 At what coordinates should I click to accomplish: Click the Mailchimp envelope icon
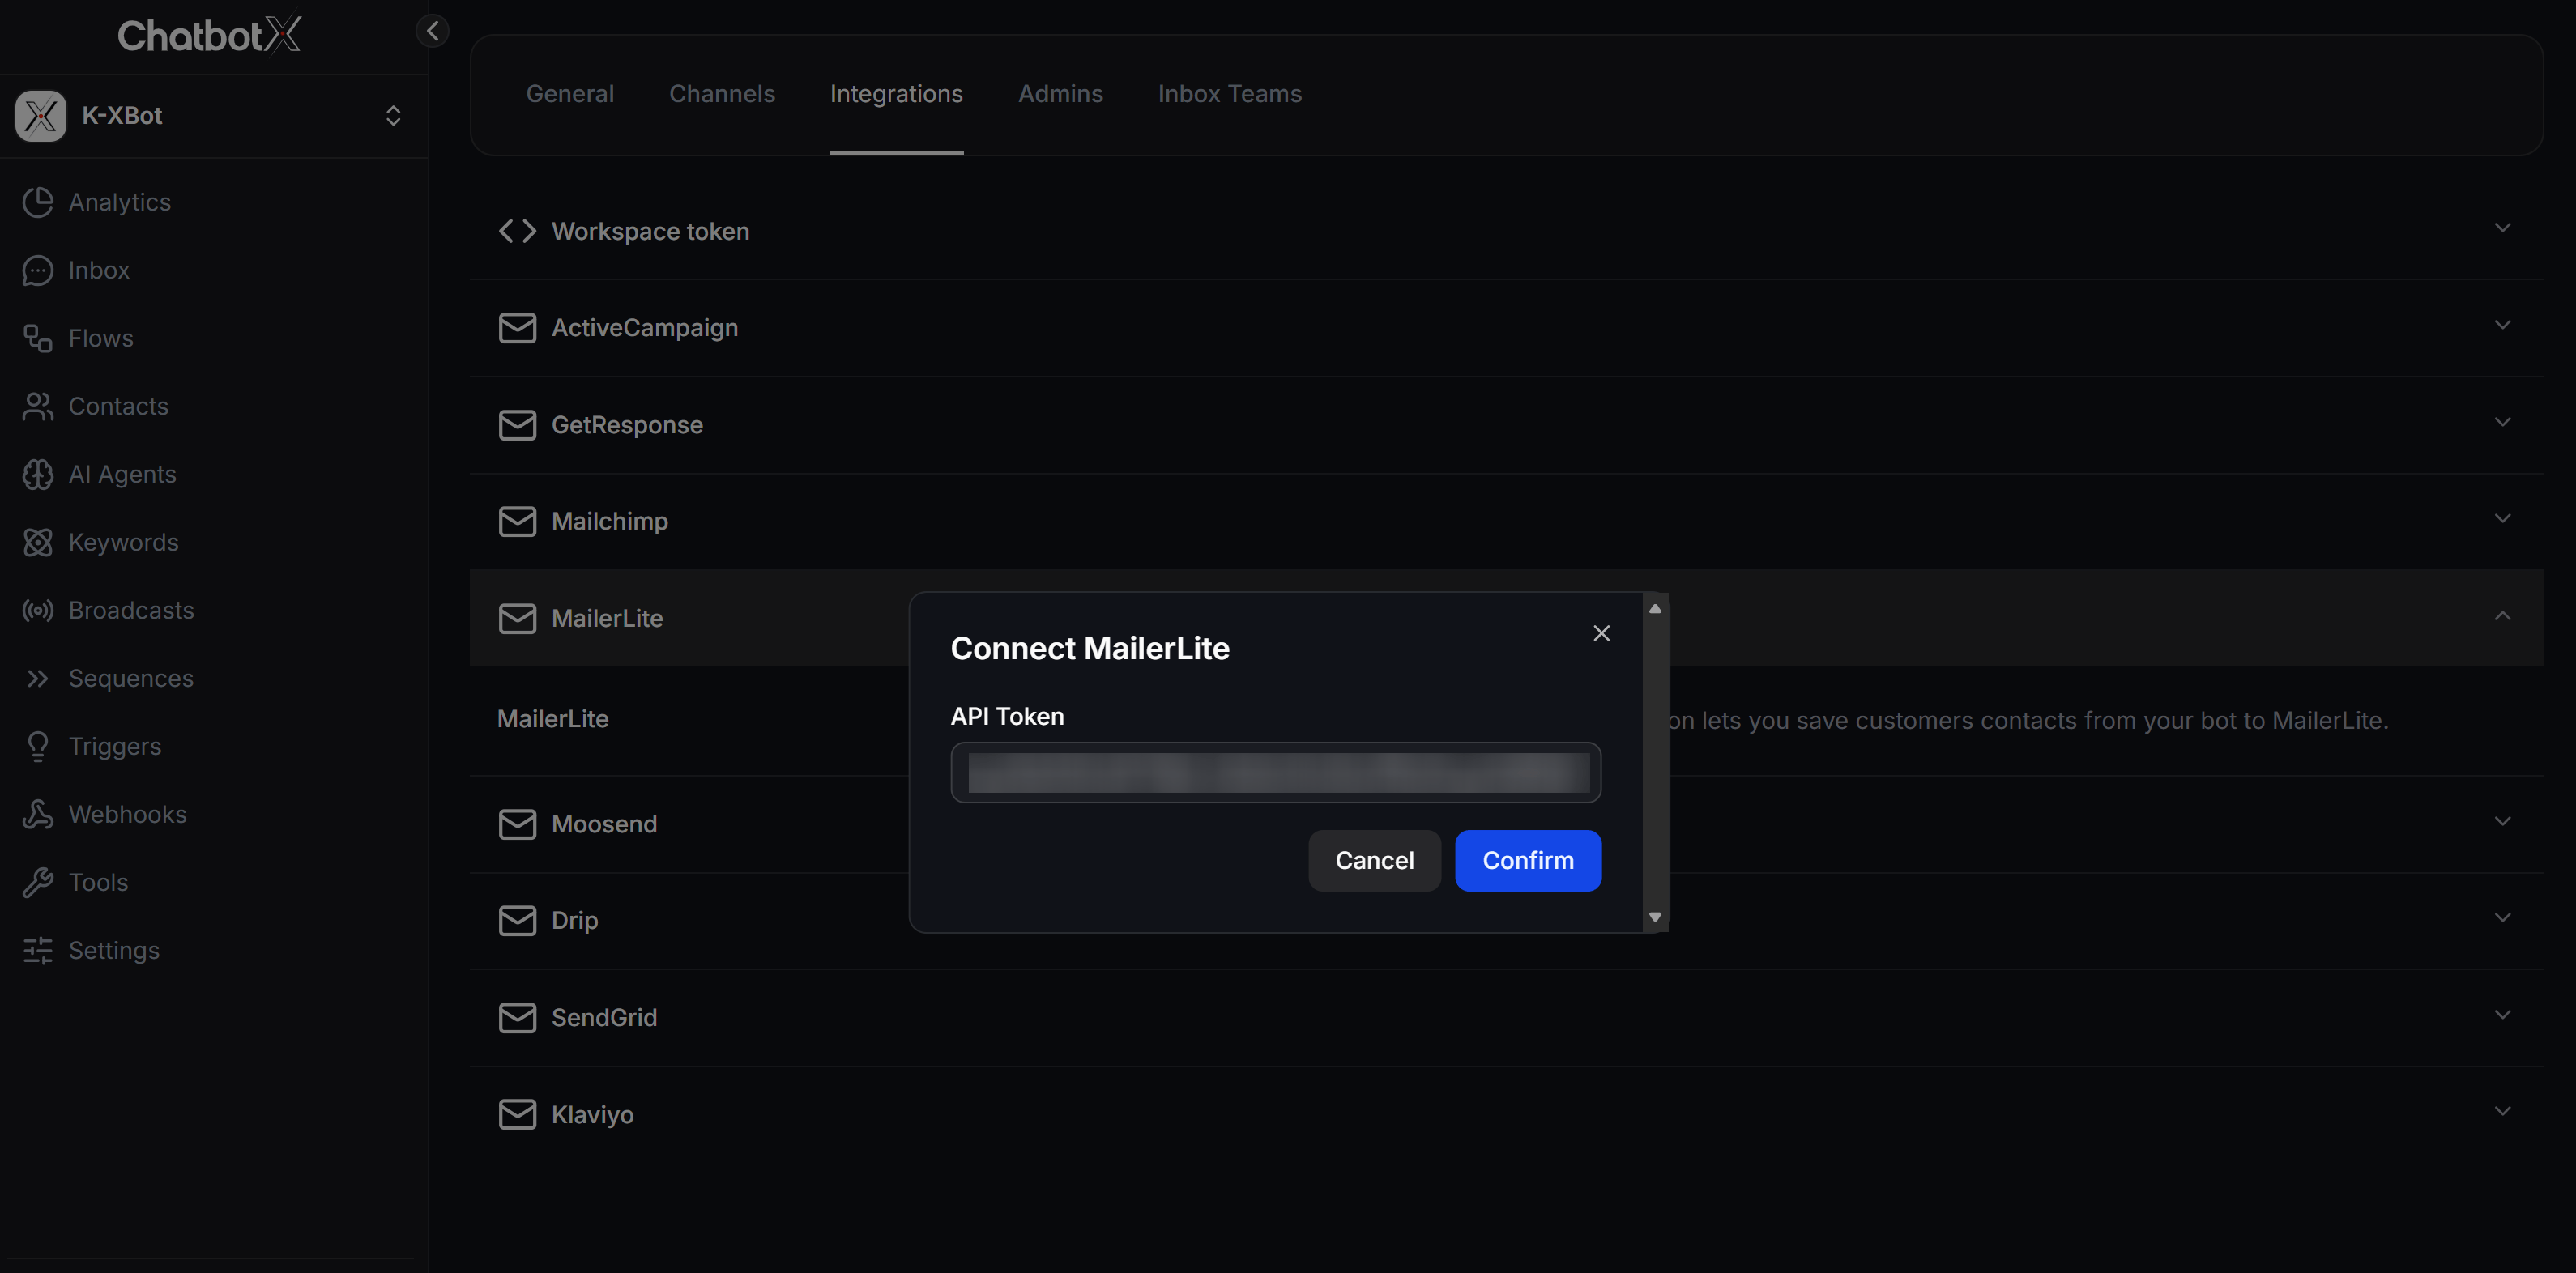click(x=517, y=521)
